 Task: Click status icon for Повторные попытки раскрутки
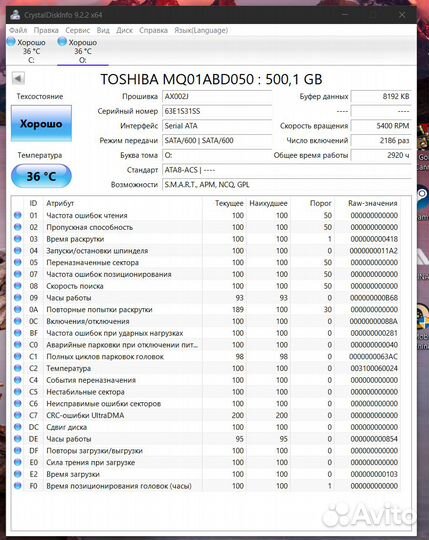(x=18, y=309)
